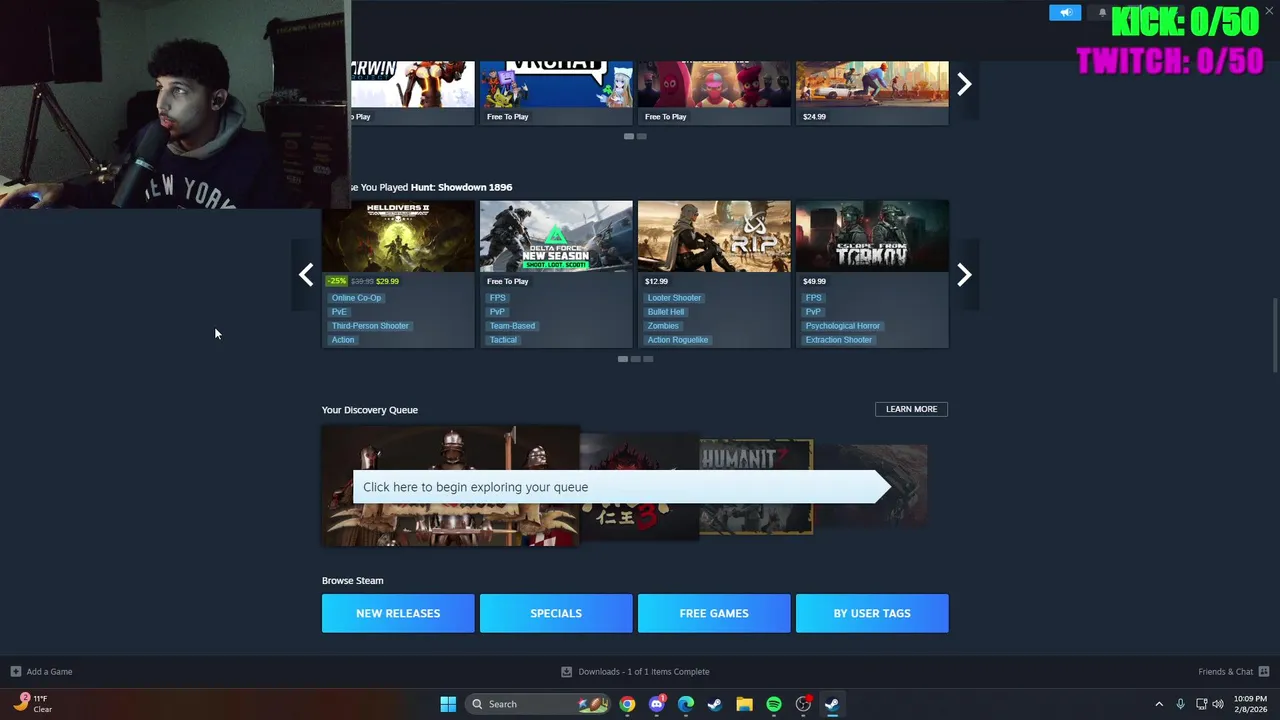Click the Steam page vertical scrollbar
Screen dimensions: 1280x720
coord(1275,335)
